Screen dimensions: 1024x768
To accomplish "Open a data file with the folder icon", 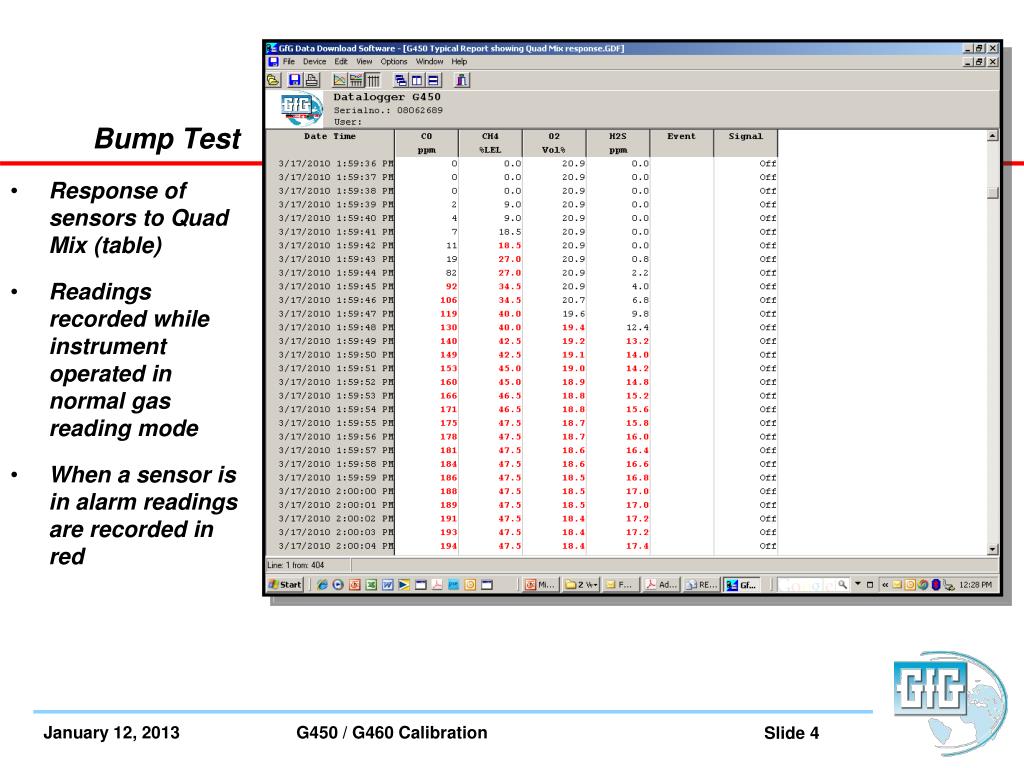I will coord(274,80).
